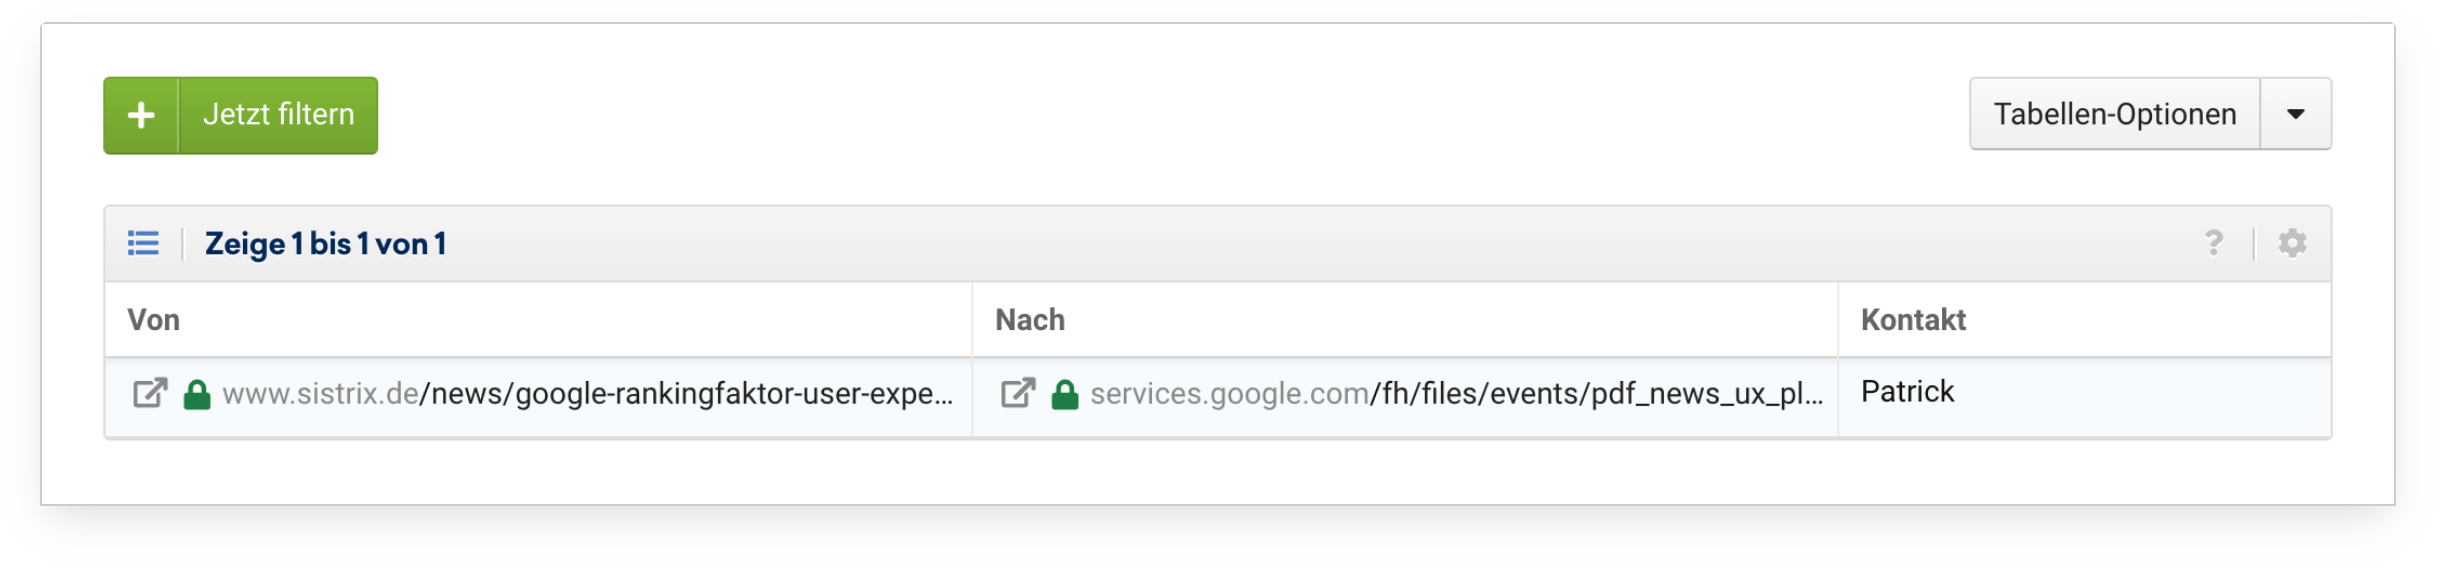Open the table settings gear icon
2440x570 pixels.
(2292, 243)
